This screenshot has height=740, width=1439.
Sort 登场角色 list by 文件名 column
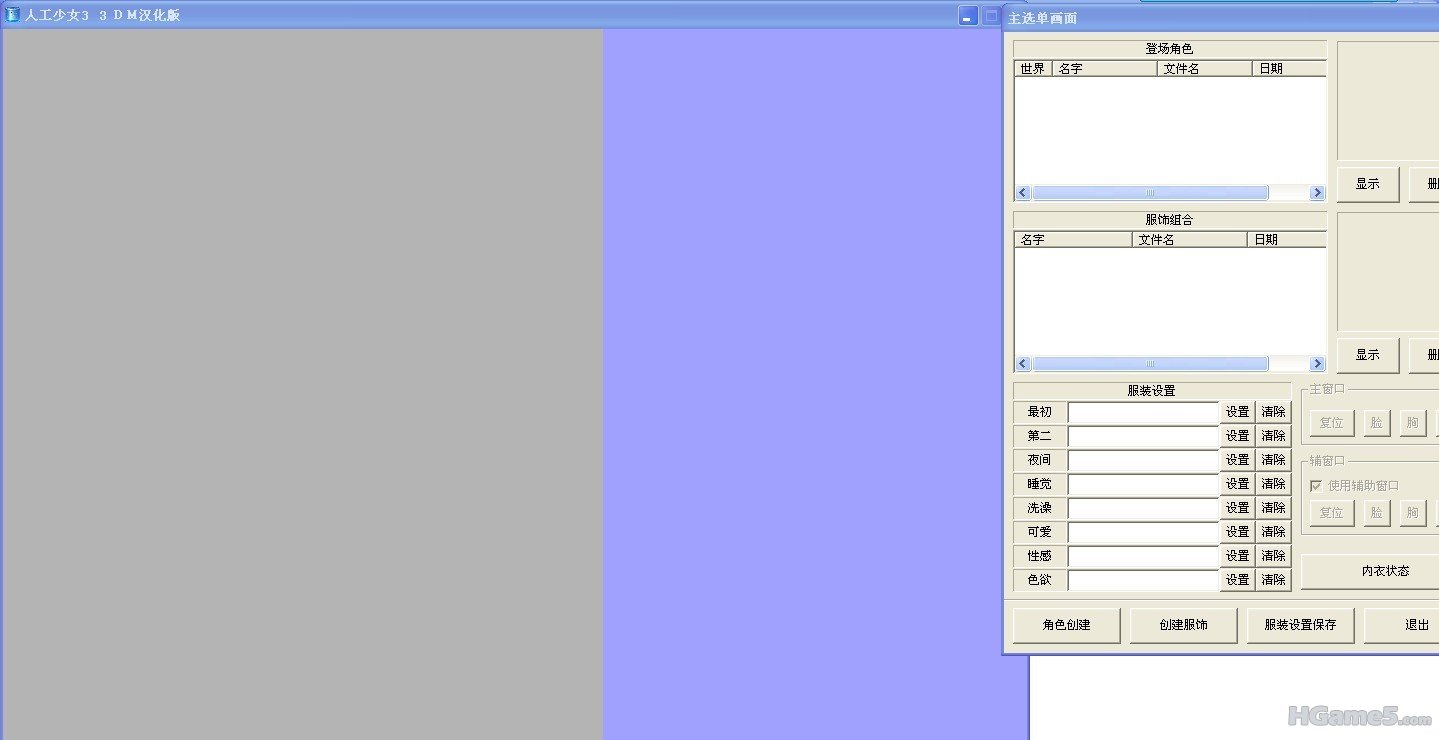point(1203,69)
